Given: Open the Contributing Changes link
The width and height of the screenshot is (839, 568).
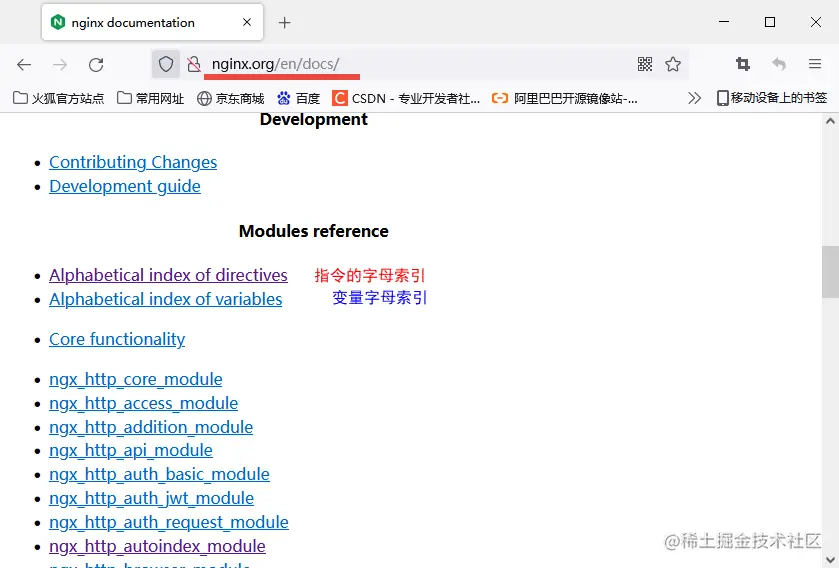Looking at the screenshot, I should coord(133,162).
